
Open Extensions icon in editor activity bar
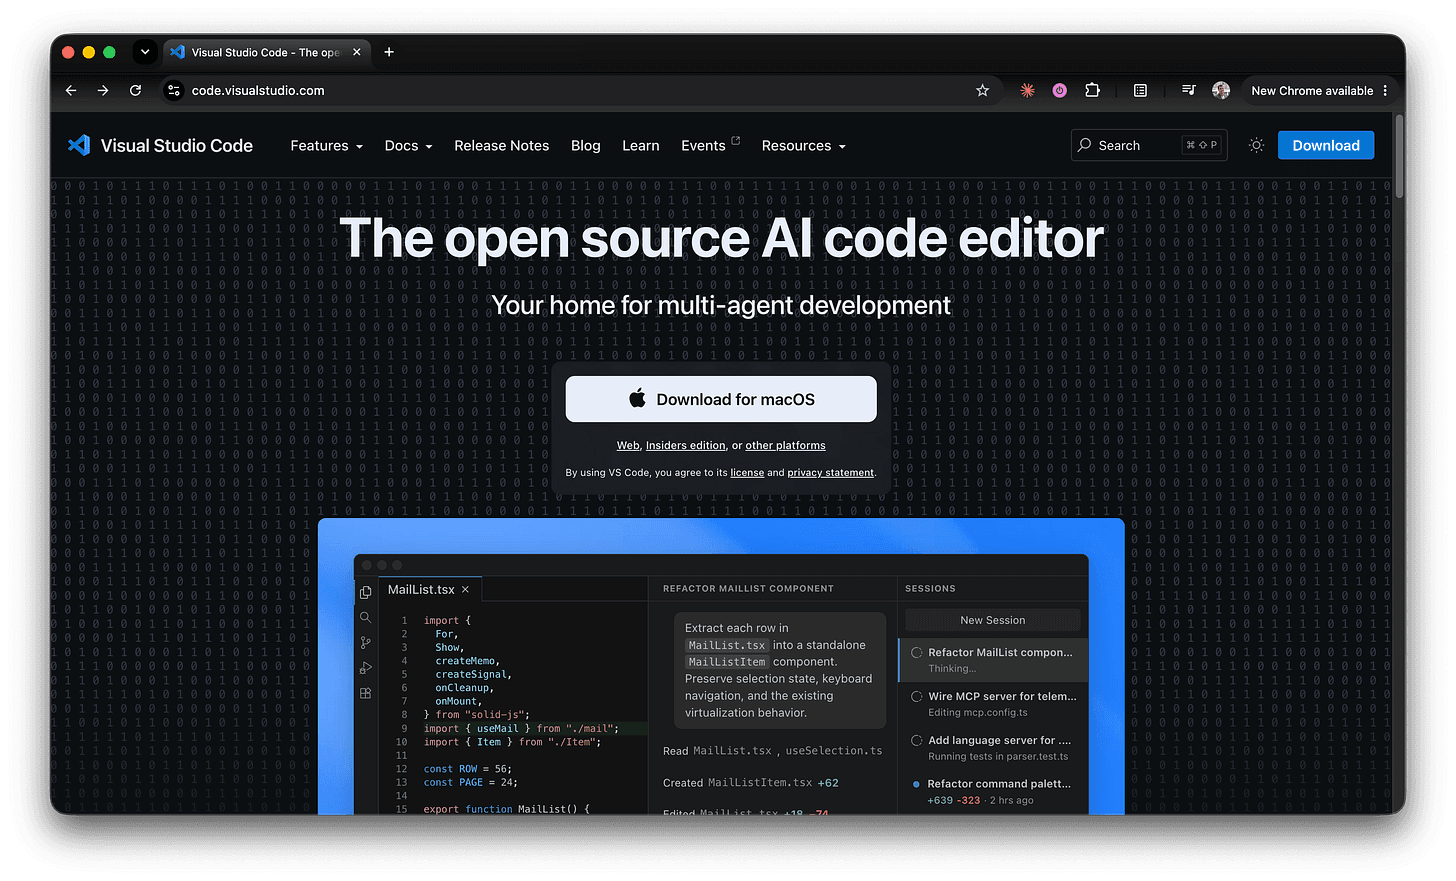[366, 693]
